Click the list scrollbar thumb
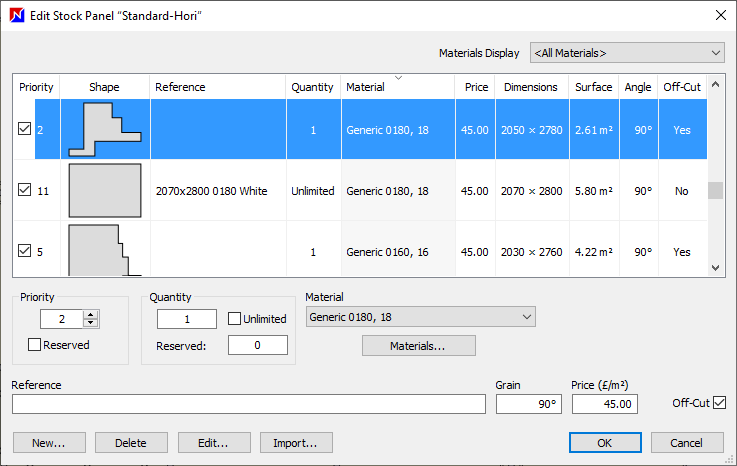Viewport: 737px width, 466px height. point(715,190)
